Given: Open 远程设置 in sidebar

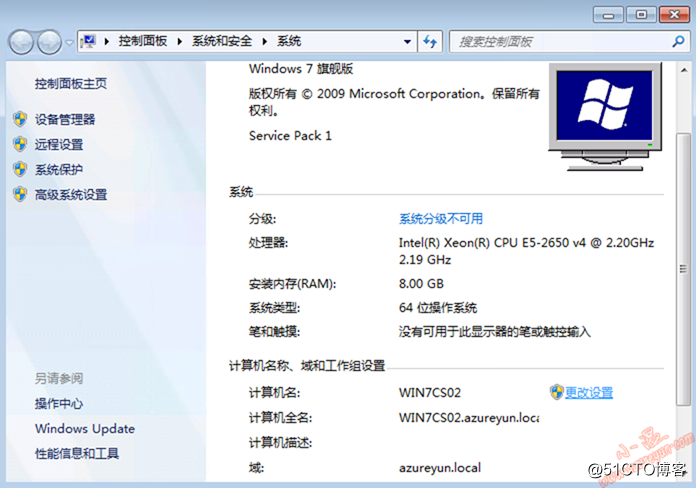Looking at the screenshot, I should click(x=59, y=144).
